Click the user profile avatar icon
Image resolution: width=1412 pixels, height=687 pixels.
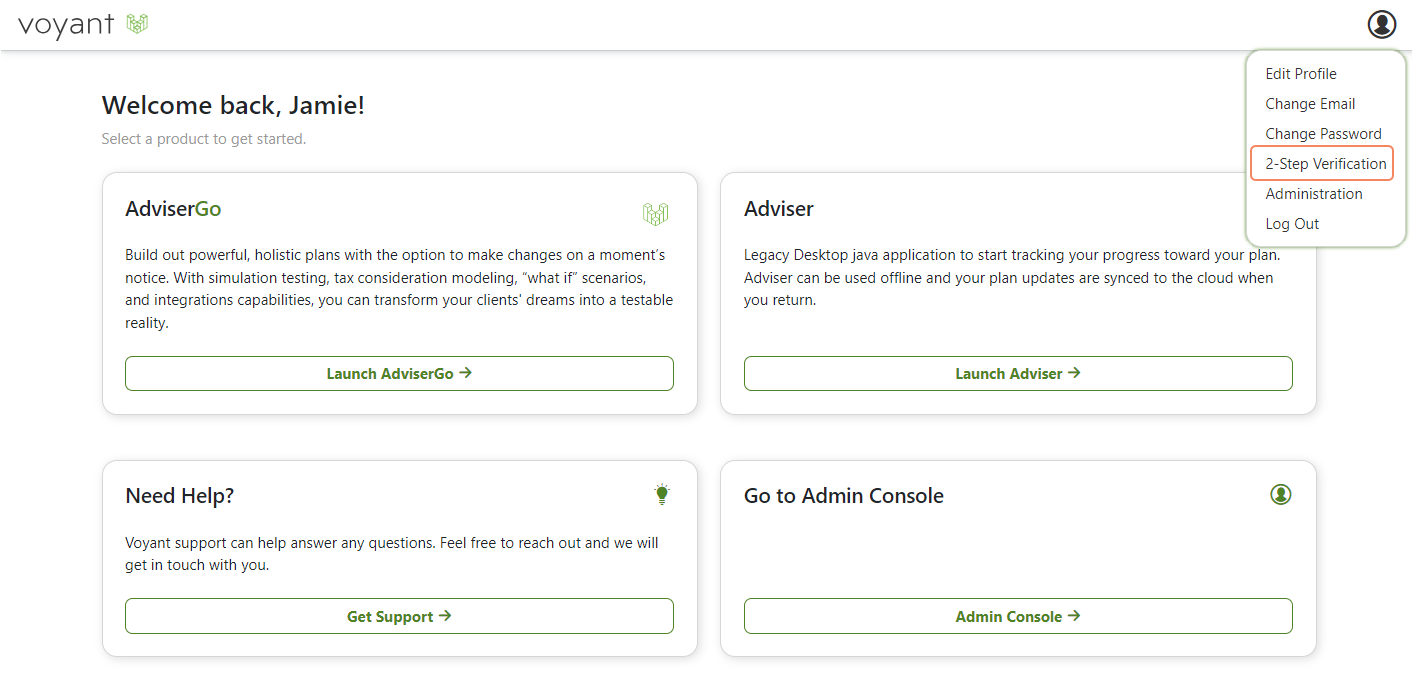click(x=1381, y=24)
